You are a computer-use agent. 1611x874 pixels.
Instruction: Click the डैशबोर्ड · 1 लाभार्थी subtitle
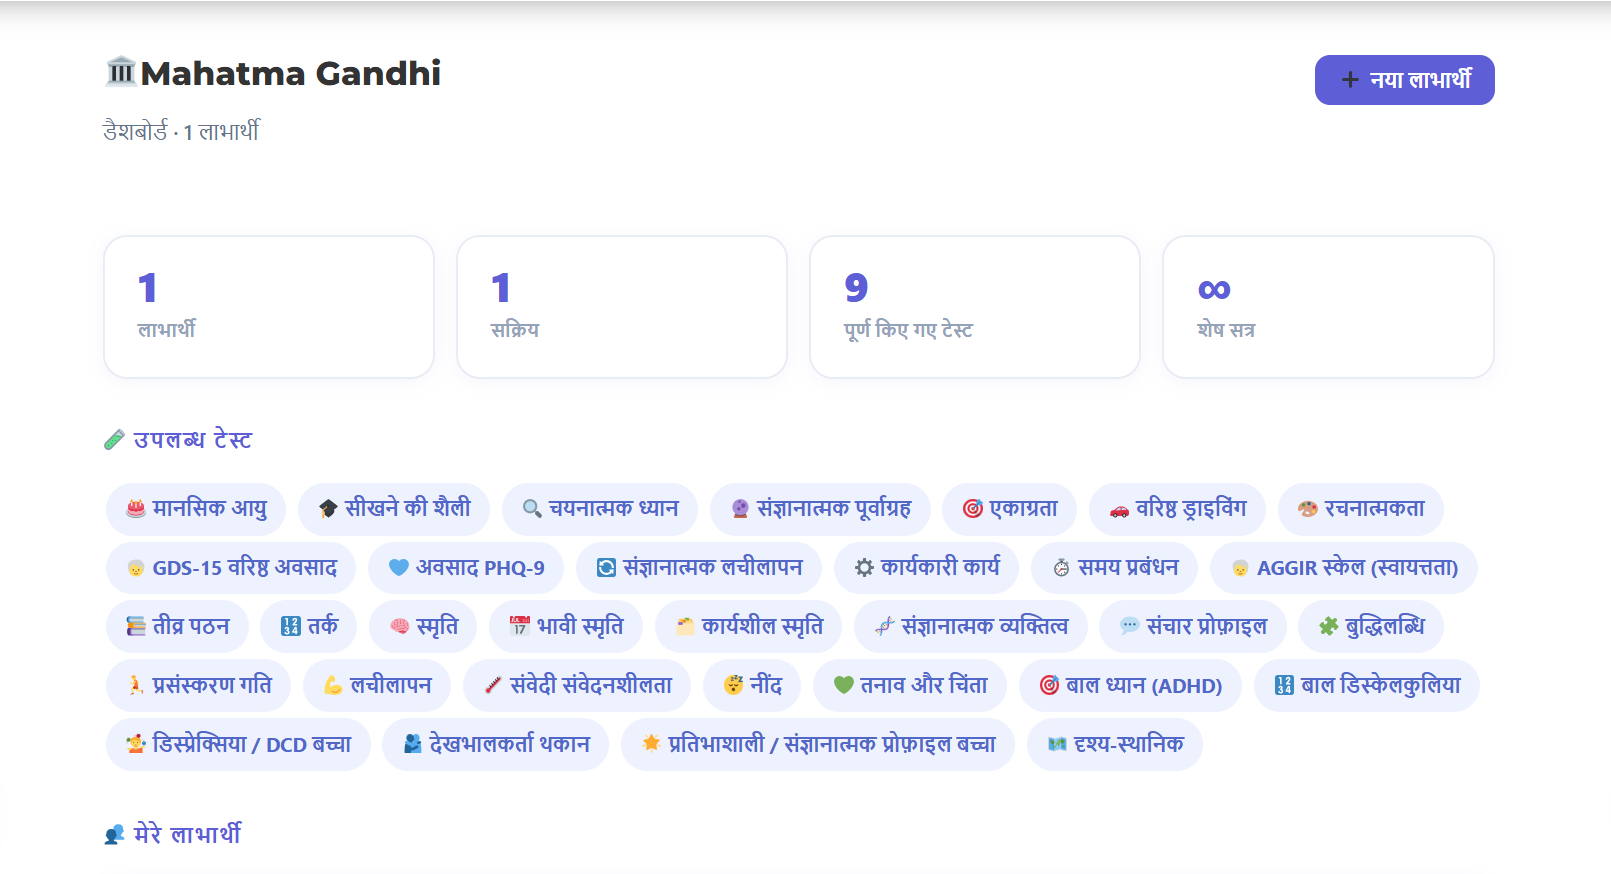pos(181,131)
